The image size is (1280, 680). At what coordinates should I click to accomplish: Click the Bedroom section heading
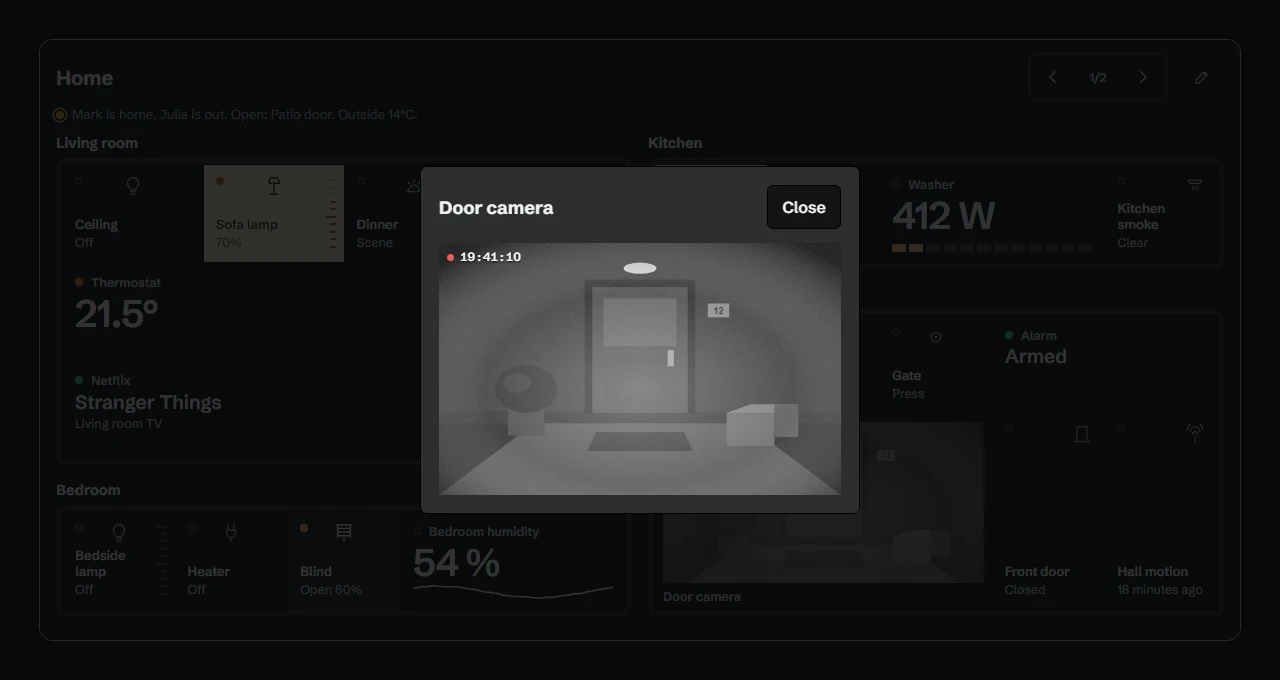88,490
